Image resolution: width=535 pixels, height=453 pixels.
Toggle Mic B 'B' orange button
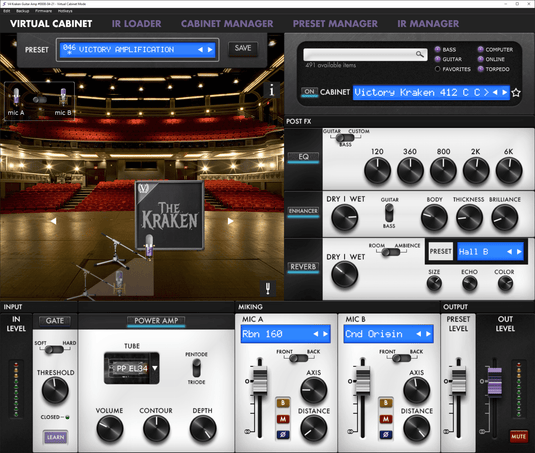click(386, 403)
